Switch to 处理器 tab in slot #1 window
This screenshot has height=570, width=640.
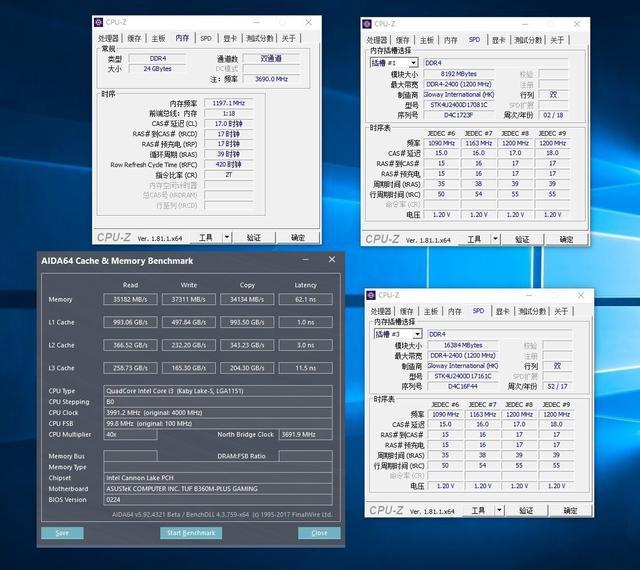click(x=376, y=40)
